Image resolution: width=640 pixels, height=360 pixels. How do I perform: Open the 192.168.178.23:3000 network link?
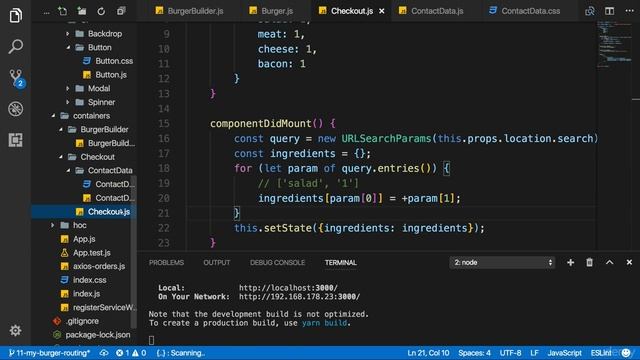299,297
